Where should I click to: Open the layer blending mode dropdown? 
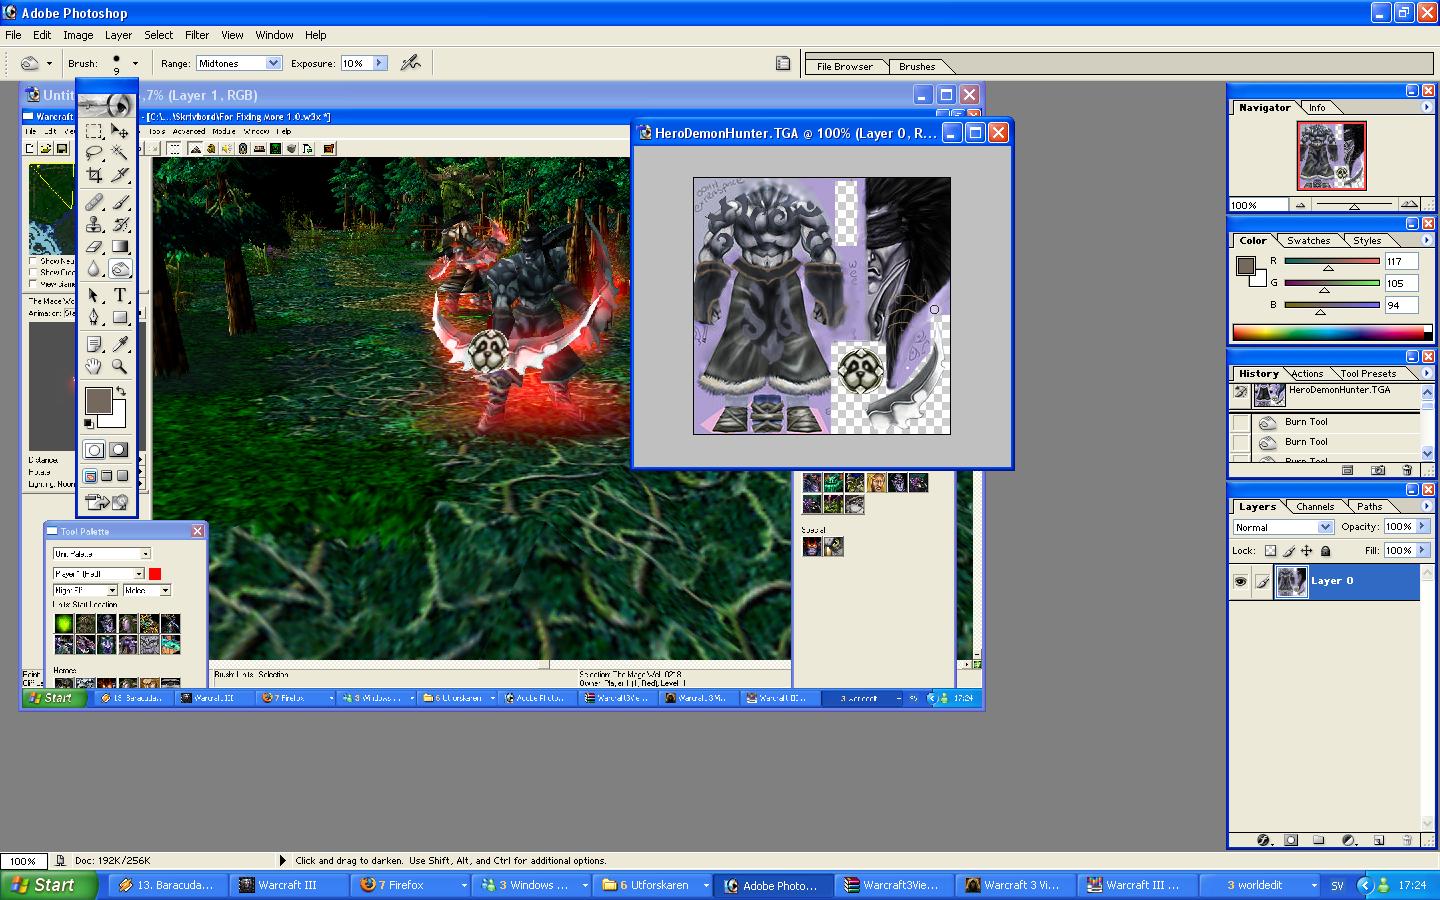tap(1283, 527)
